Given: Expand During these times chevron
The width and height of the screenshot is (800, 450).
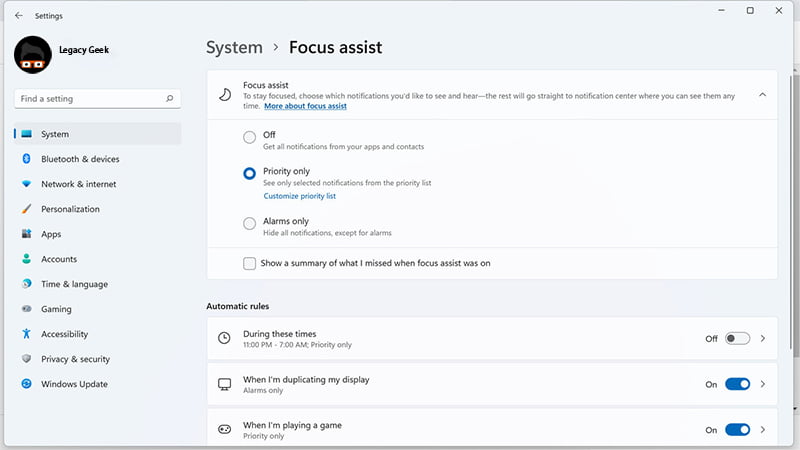Looking at the screenshot, I should point(763,338).
